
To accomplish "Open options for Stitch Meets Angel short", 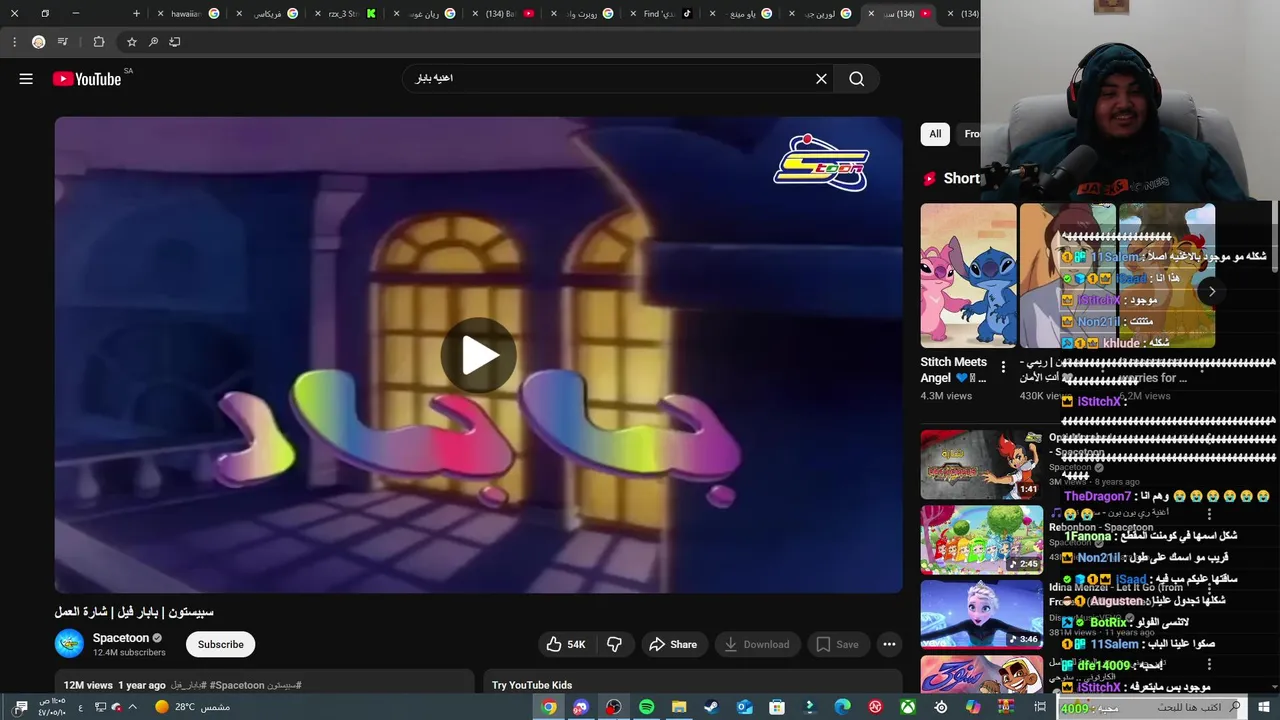I will (x=1003, y=368).
